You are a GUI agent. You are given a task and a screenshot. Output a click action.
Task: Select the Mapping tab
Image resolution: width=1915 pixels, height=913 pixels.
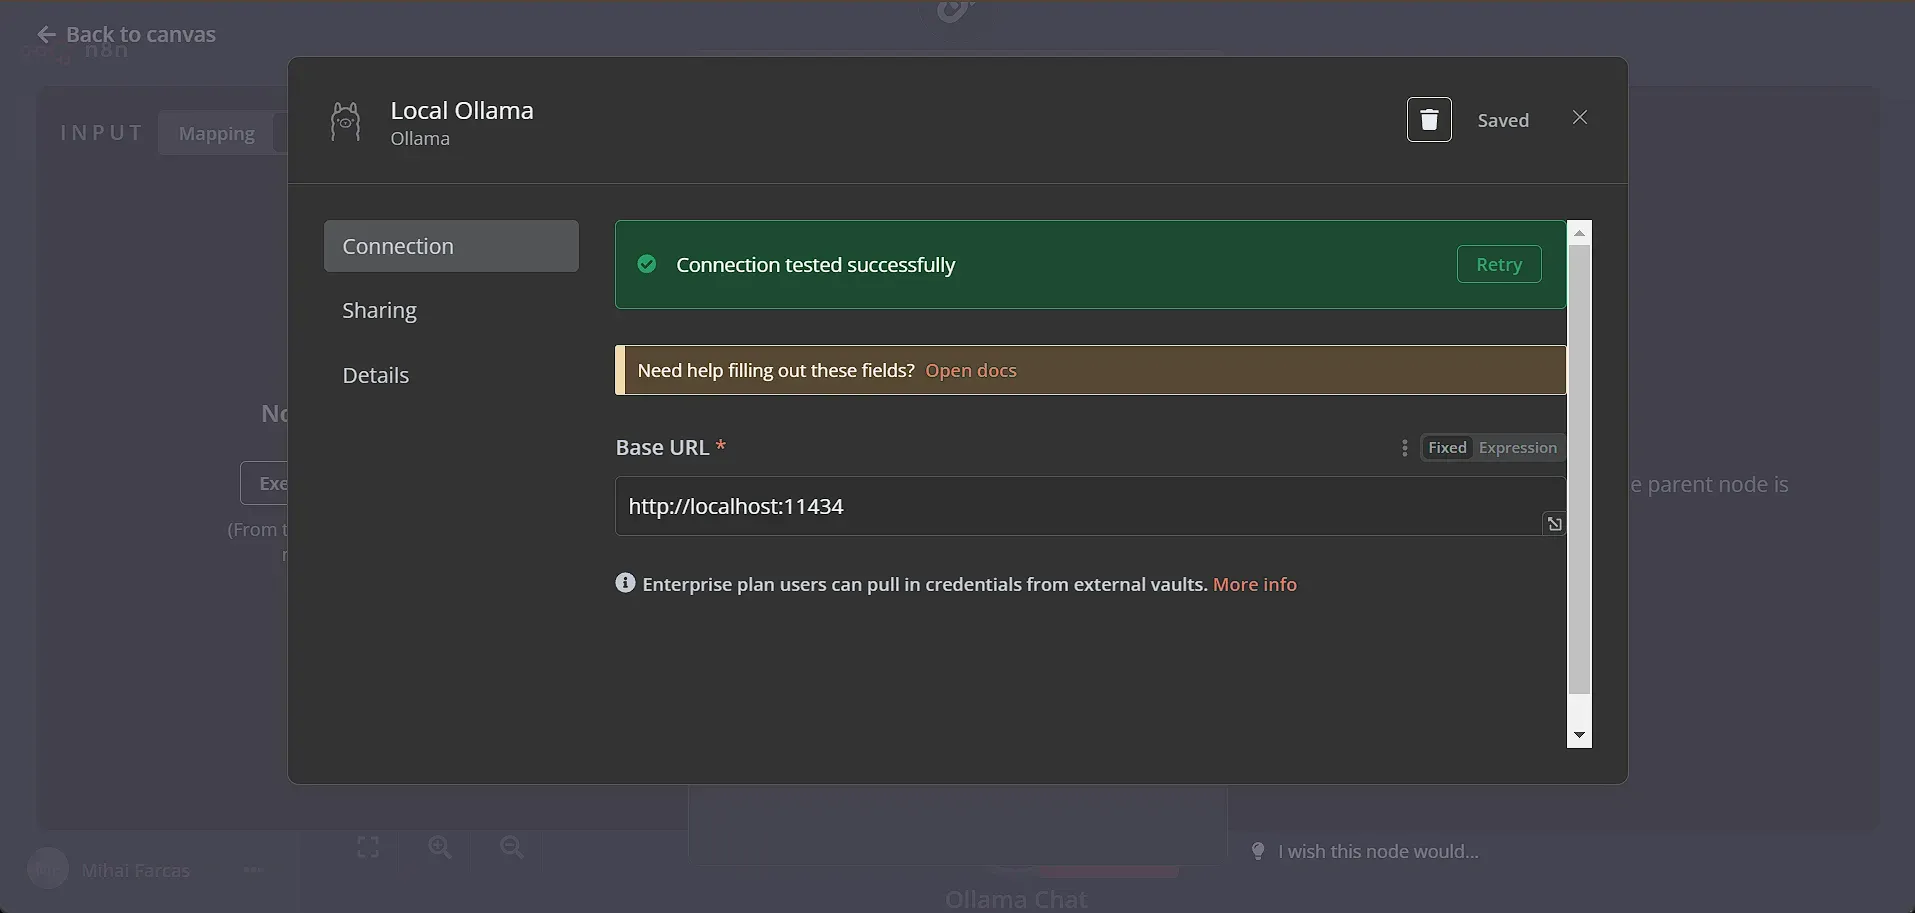coord(215,132)
